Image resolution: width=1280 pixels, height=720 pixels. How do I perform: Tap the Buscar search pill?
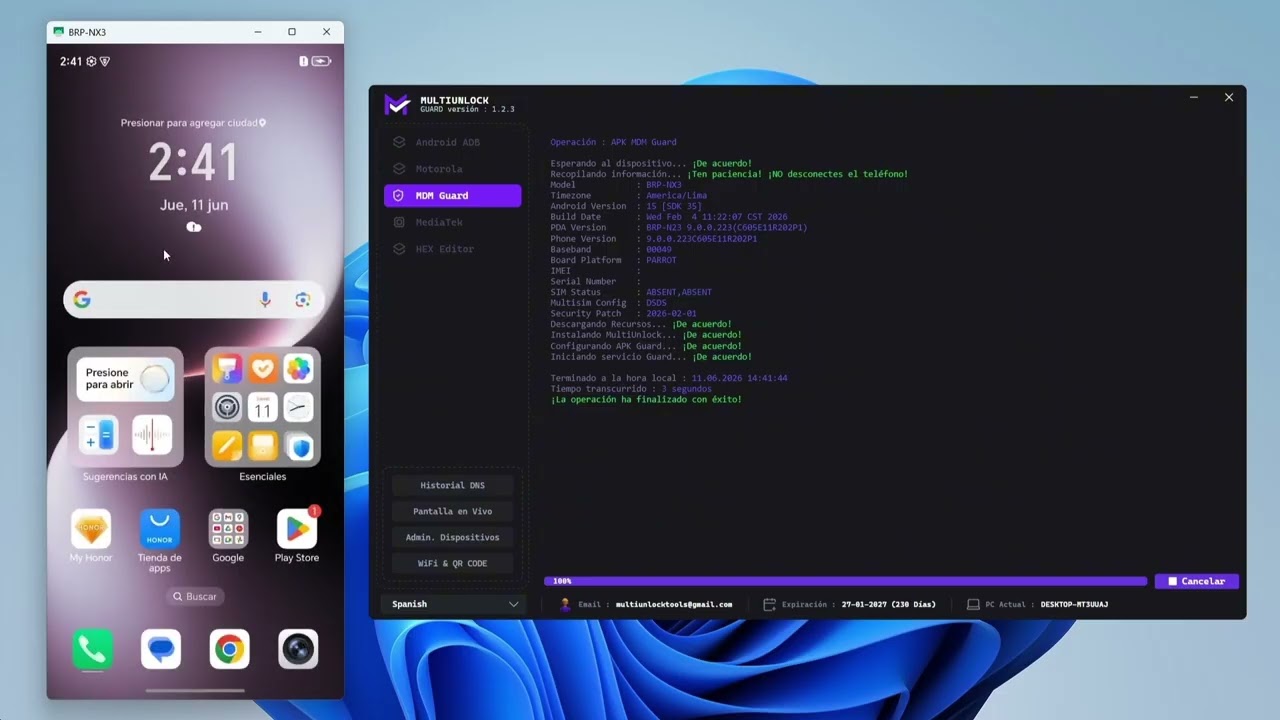(x=194, y=596)
